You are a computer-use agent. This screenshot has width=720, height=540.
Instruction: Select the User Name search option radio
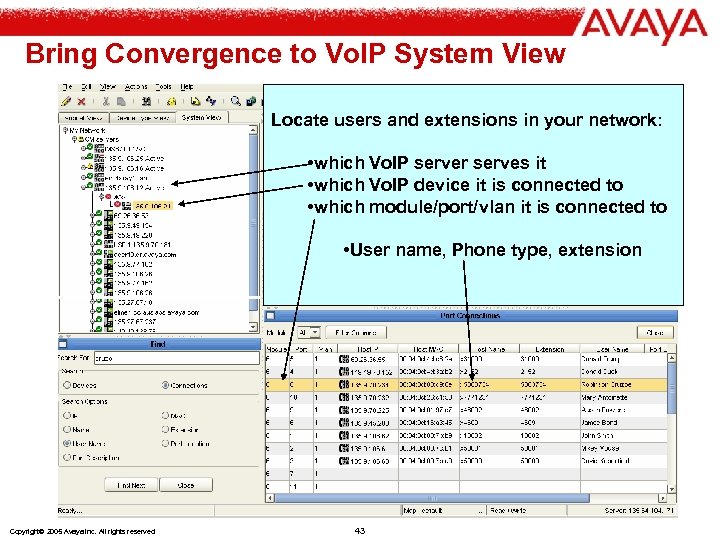(x=67, y=444)
